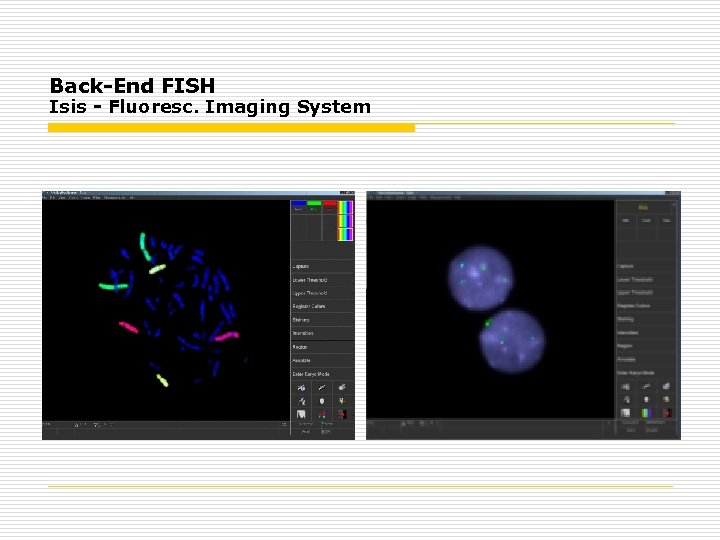
Task: Click the lower interphase nucleus in right window
Action: coord(512,342)
